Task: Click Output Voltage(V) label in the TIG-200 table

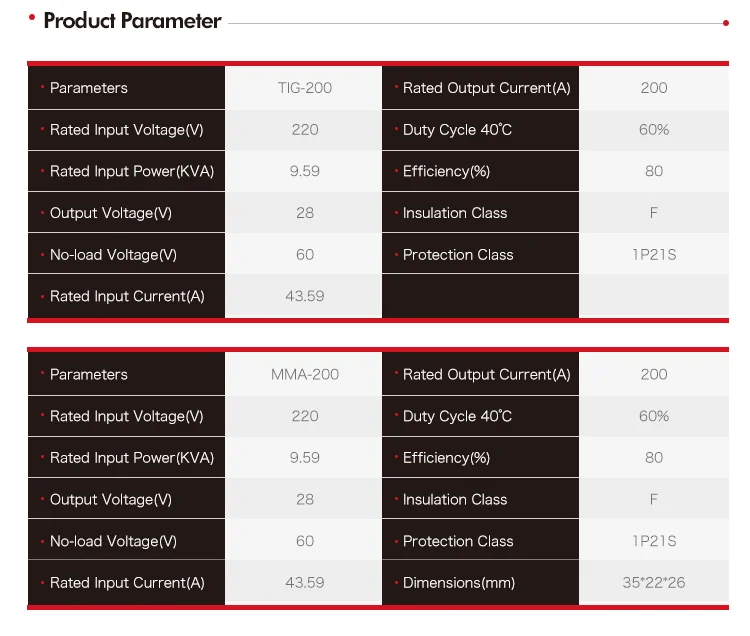Action: 110,213
